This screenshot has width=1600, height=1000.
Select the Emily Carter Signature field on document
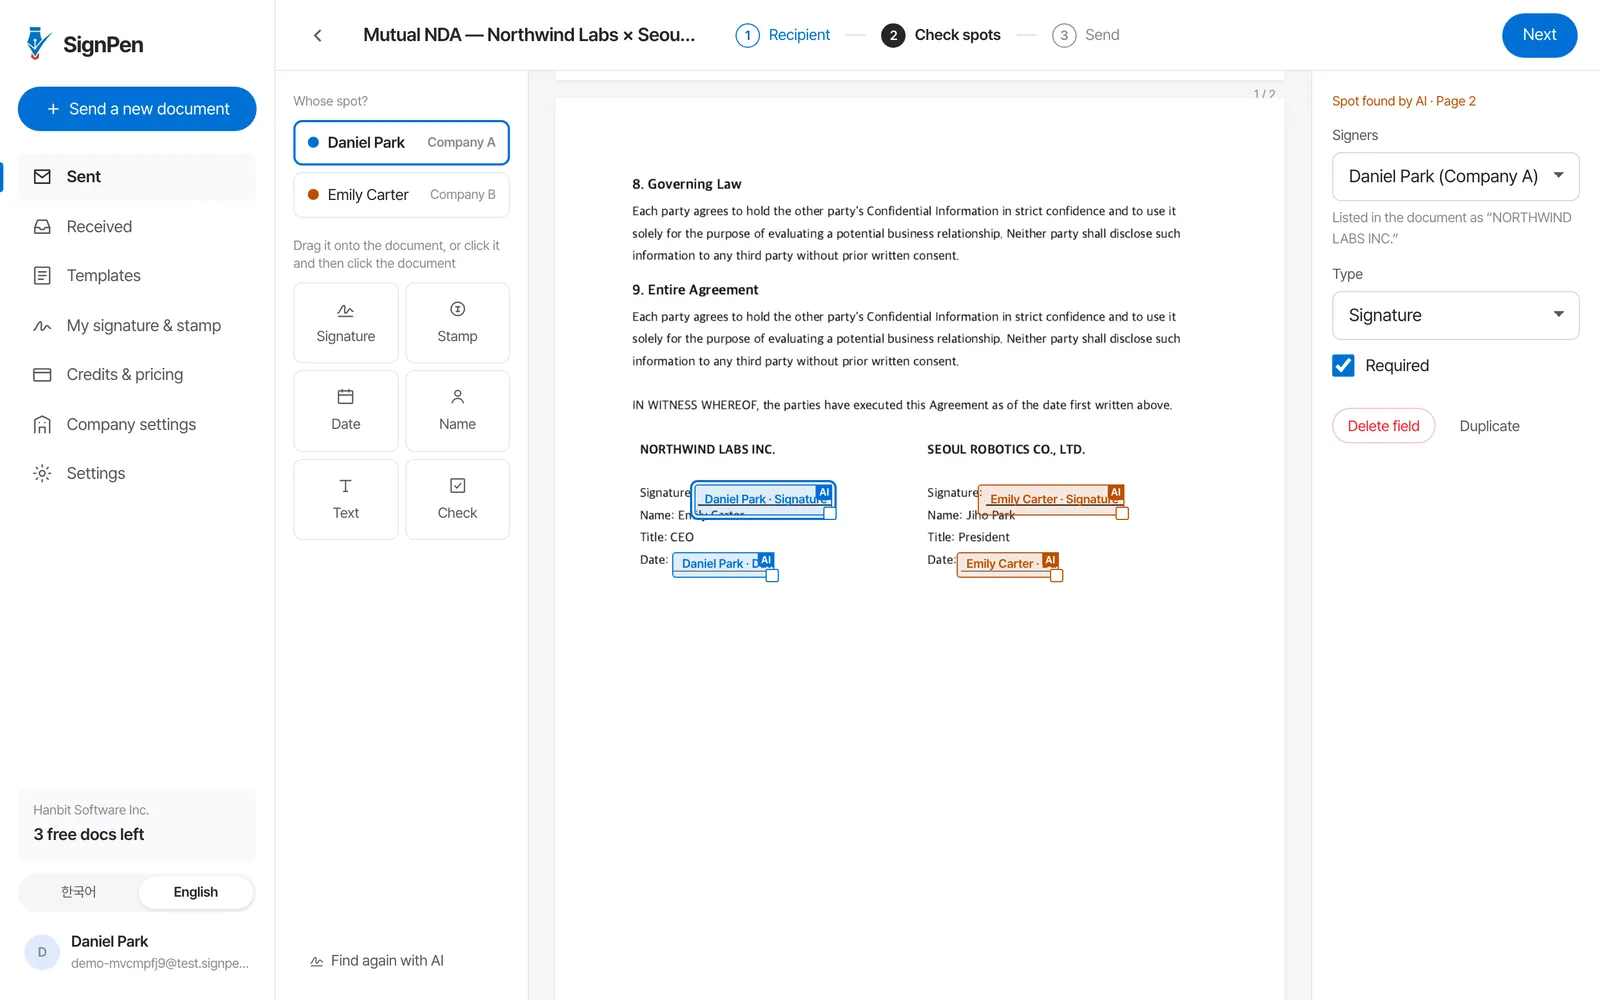tap(1051, 498)
